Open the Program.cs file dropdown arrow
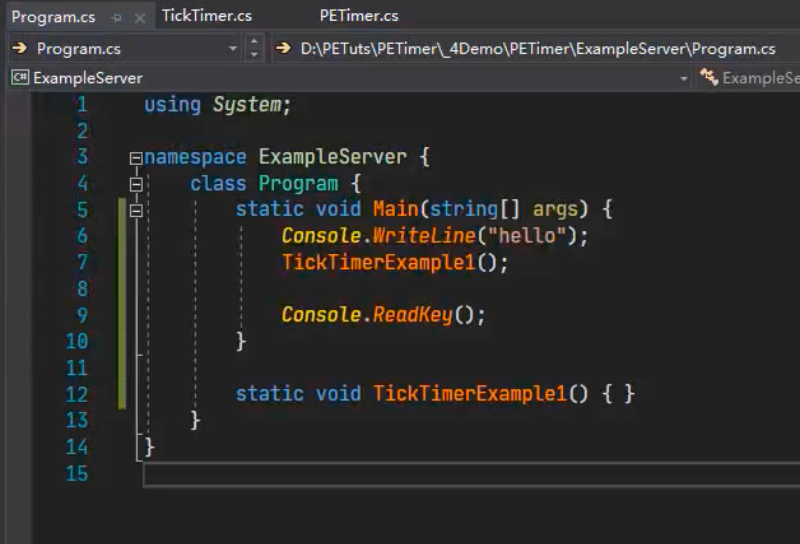 tap(233, 48)
